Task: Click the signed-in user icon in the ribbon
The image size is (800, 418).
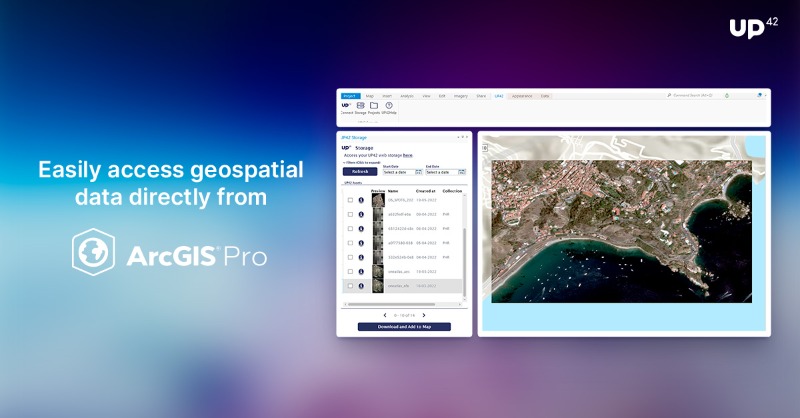Action: (x=759, y=95)
